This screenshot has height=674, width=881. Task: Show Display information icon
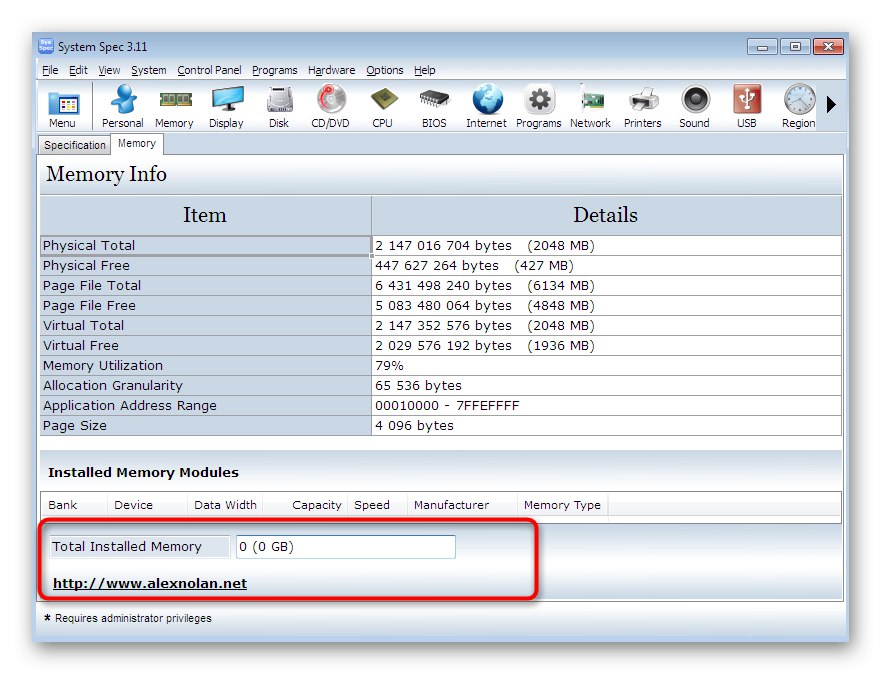click(x=226, y=107)
